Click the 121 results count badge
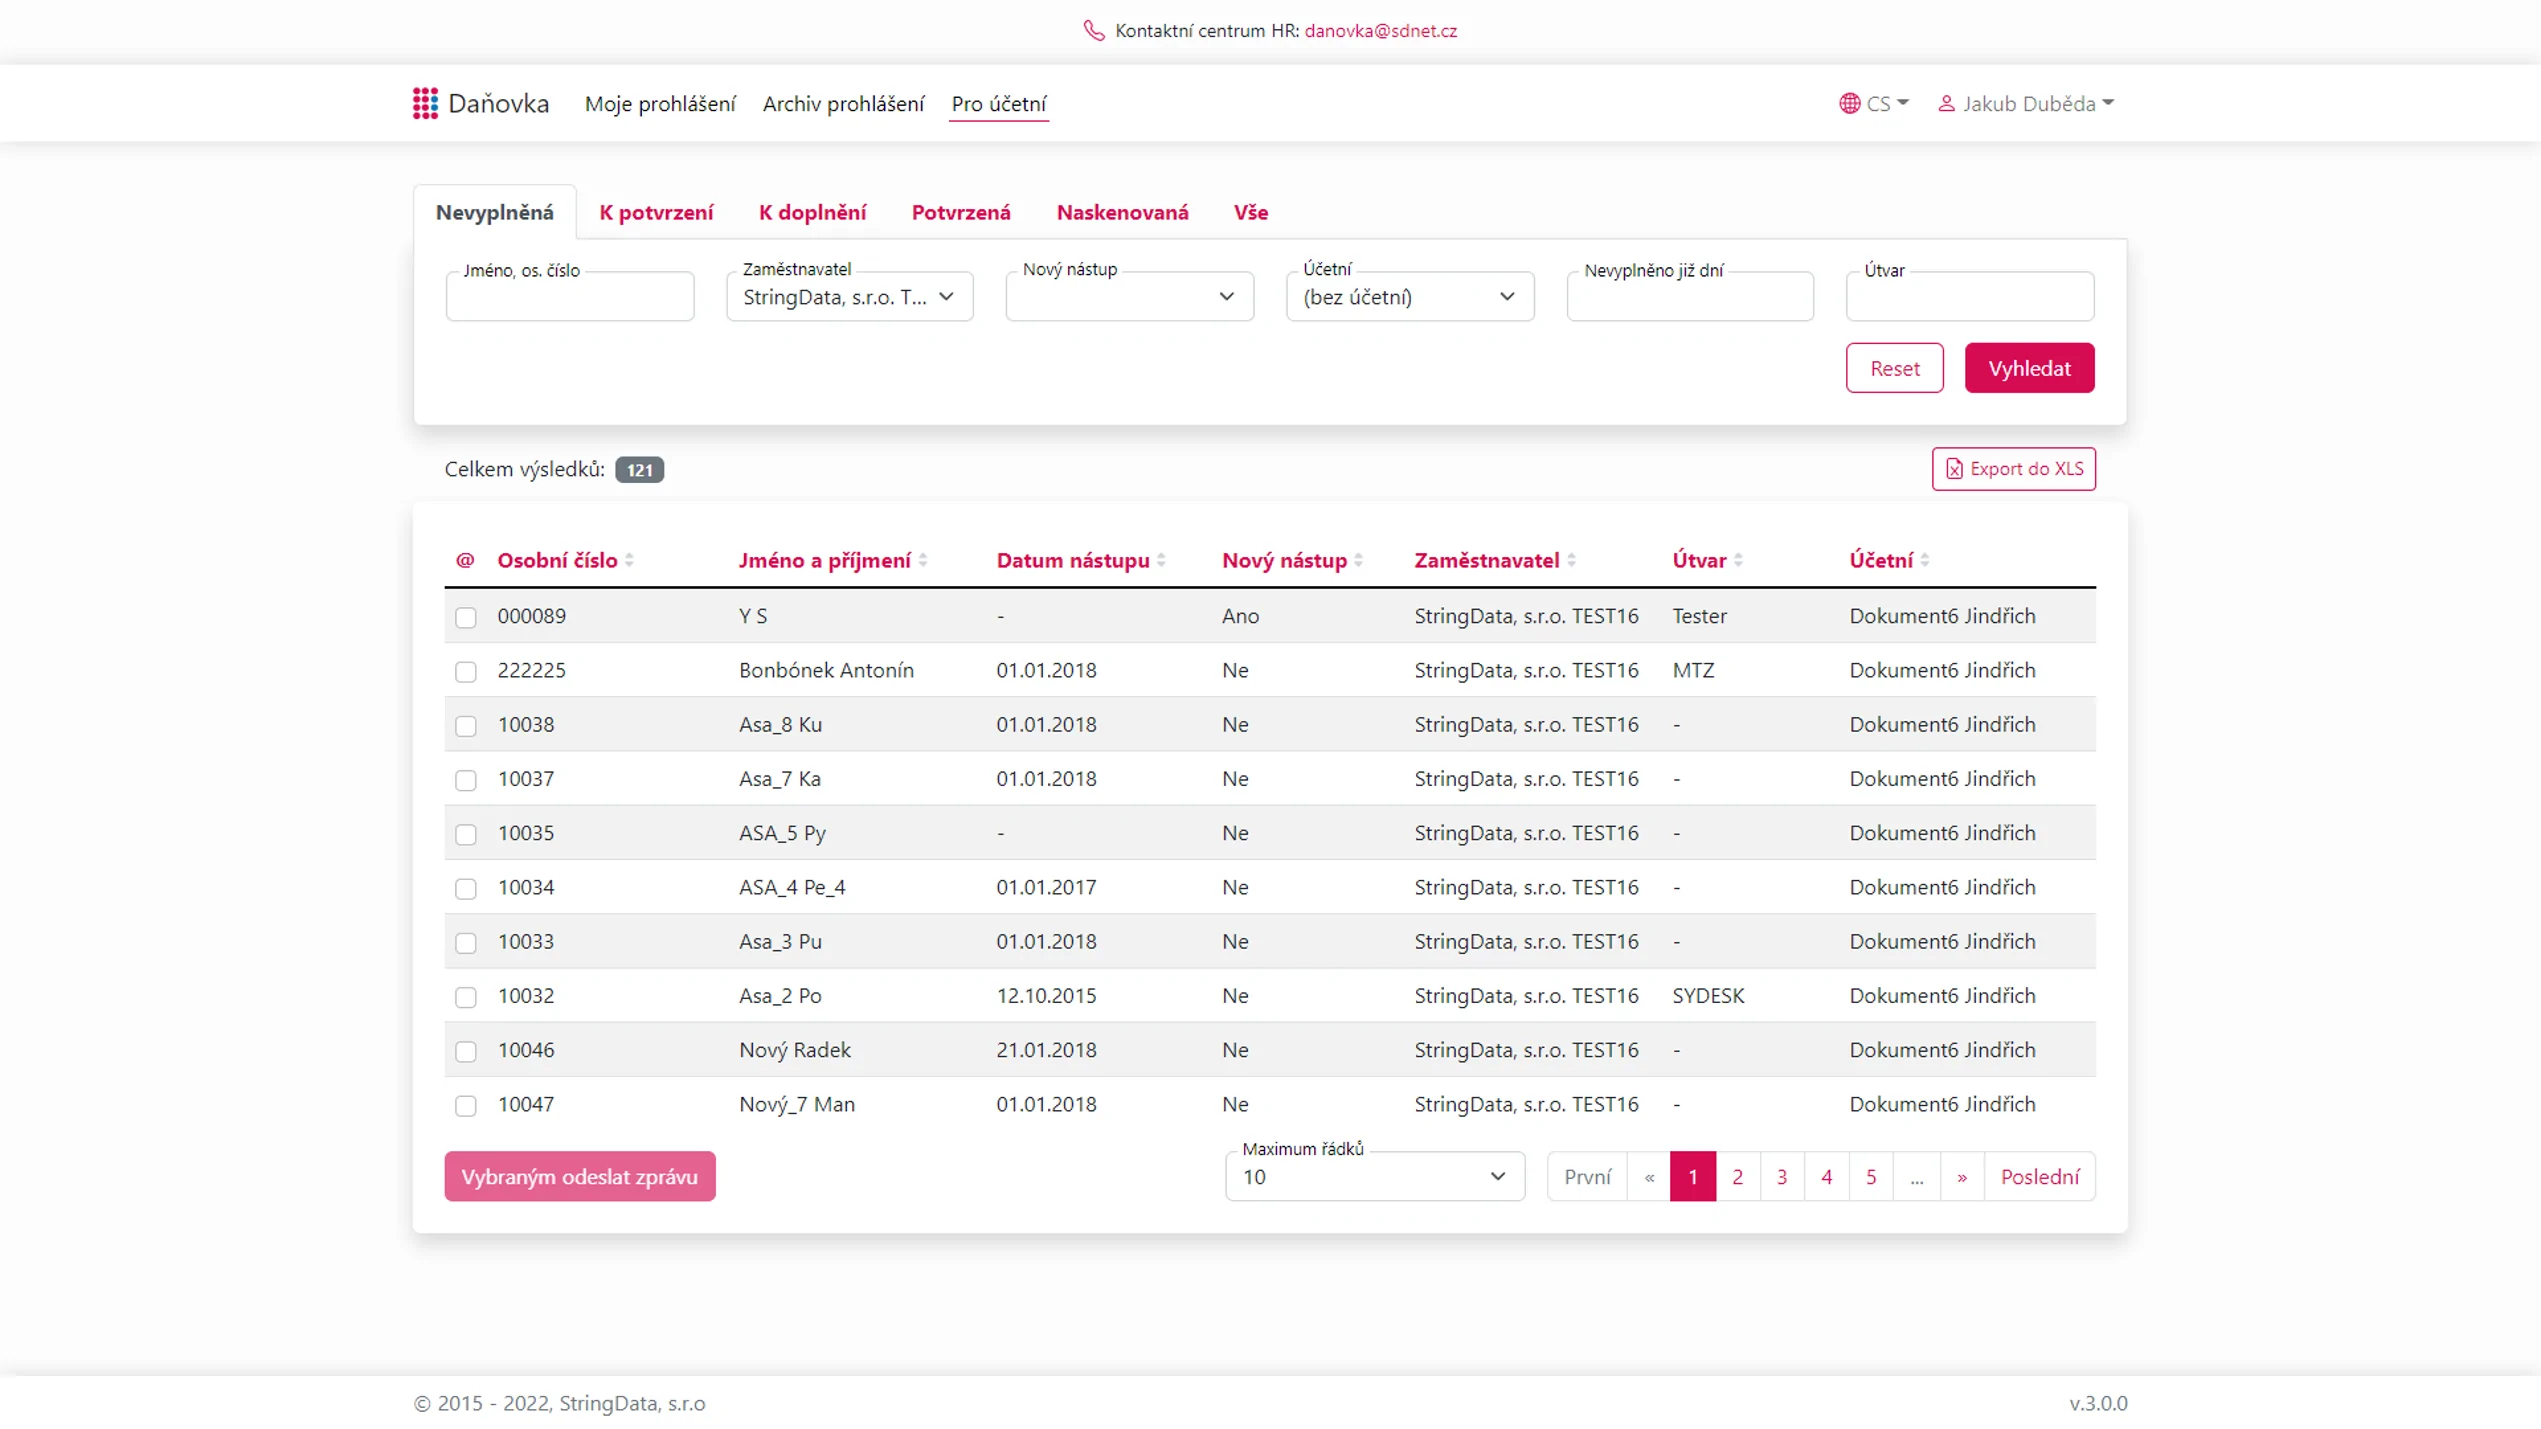Image resolution: width=2541 pixels, height=1429 pixels. (x=639, y=469)
